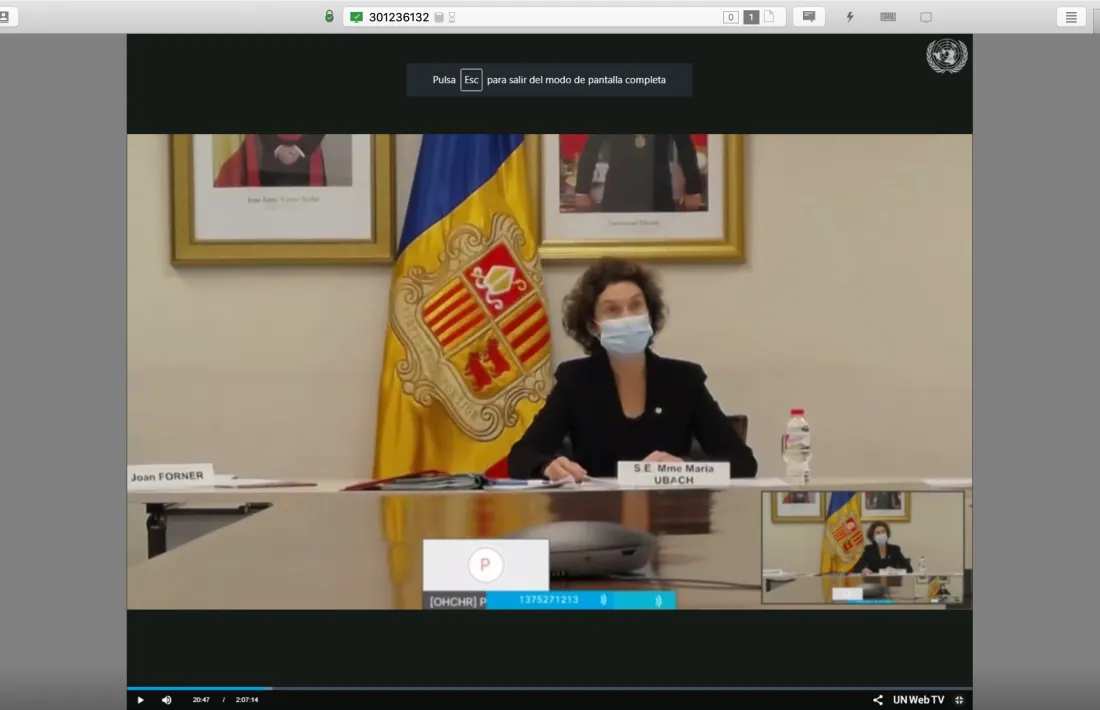Toggle fullscreen with the arrows icon bottom right
The image size is (1100, 710).
959,700
